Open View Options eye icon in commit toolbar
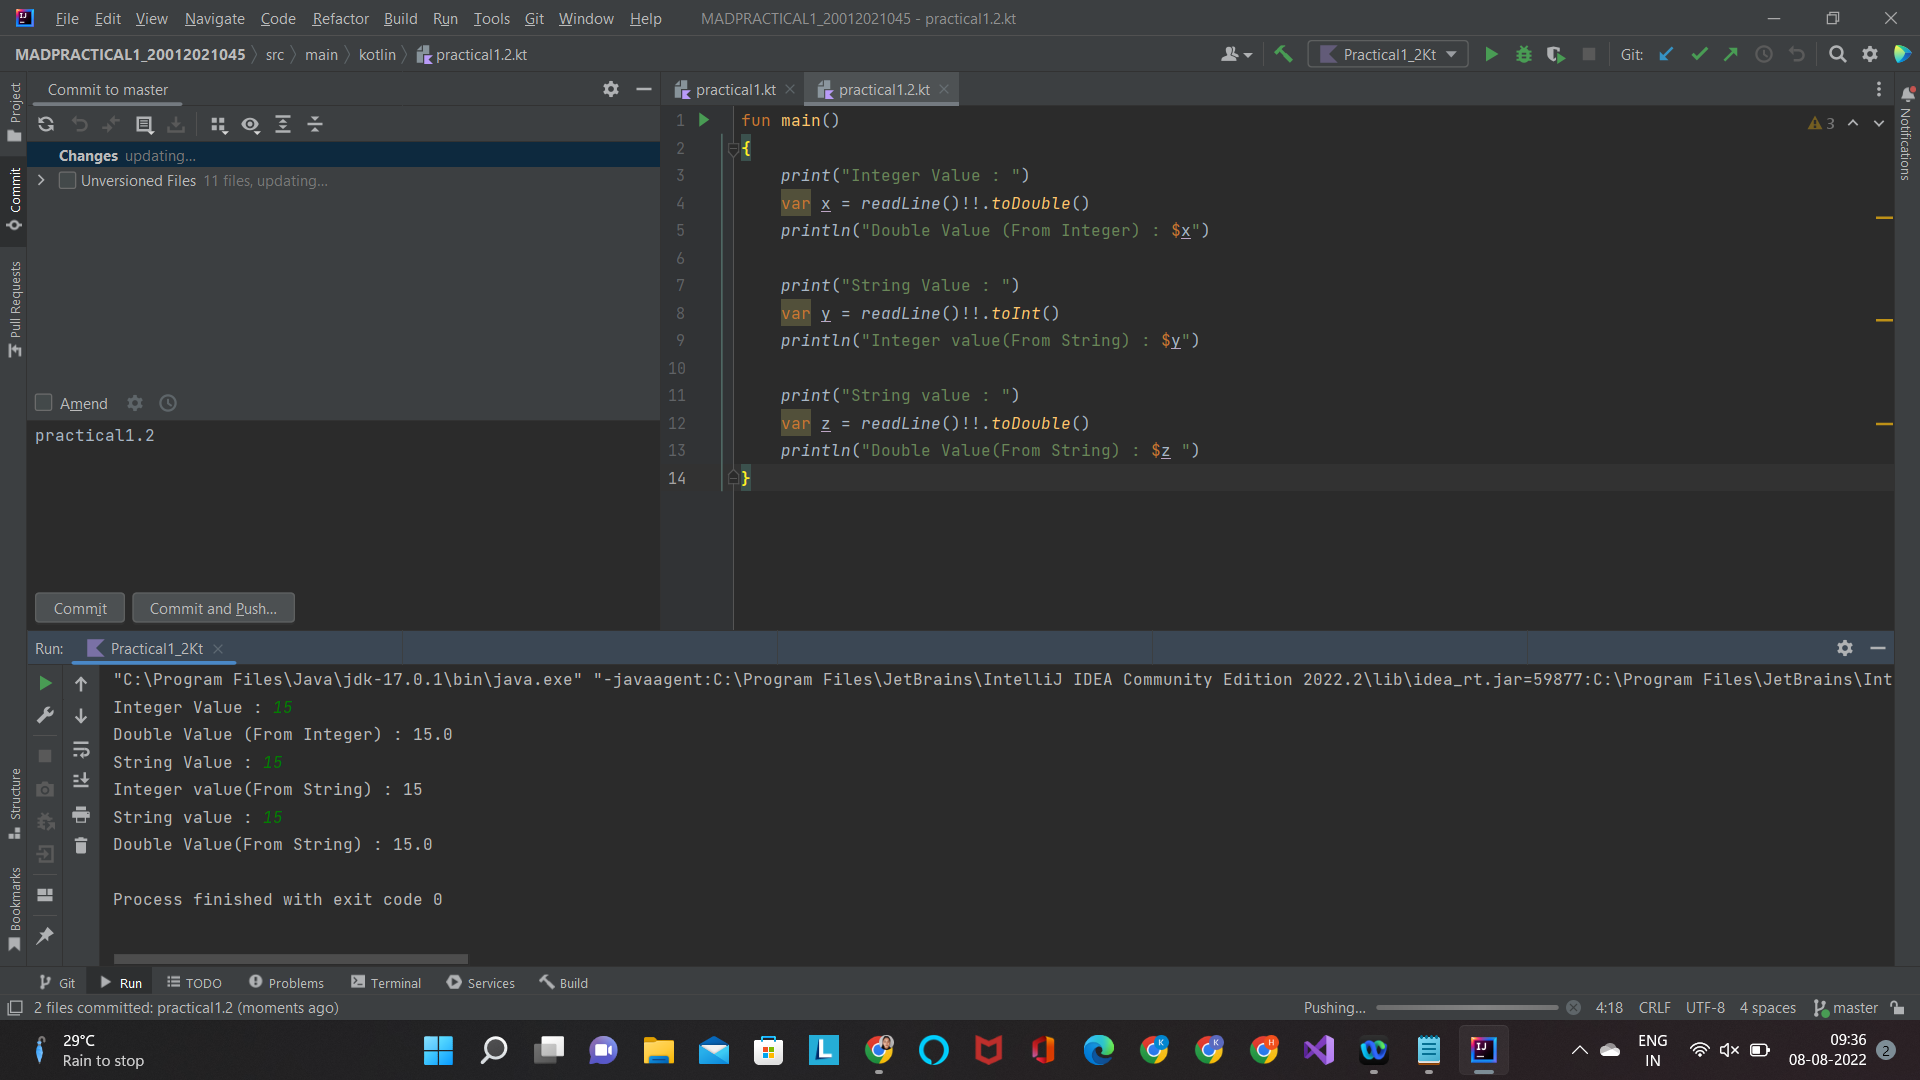The height and width of the screenshot is (1080, 1920). pyautogui.click(x=251, y=125)
